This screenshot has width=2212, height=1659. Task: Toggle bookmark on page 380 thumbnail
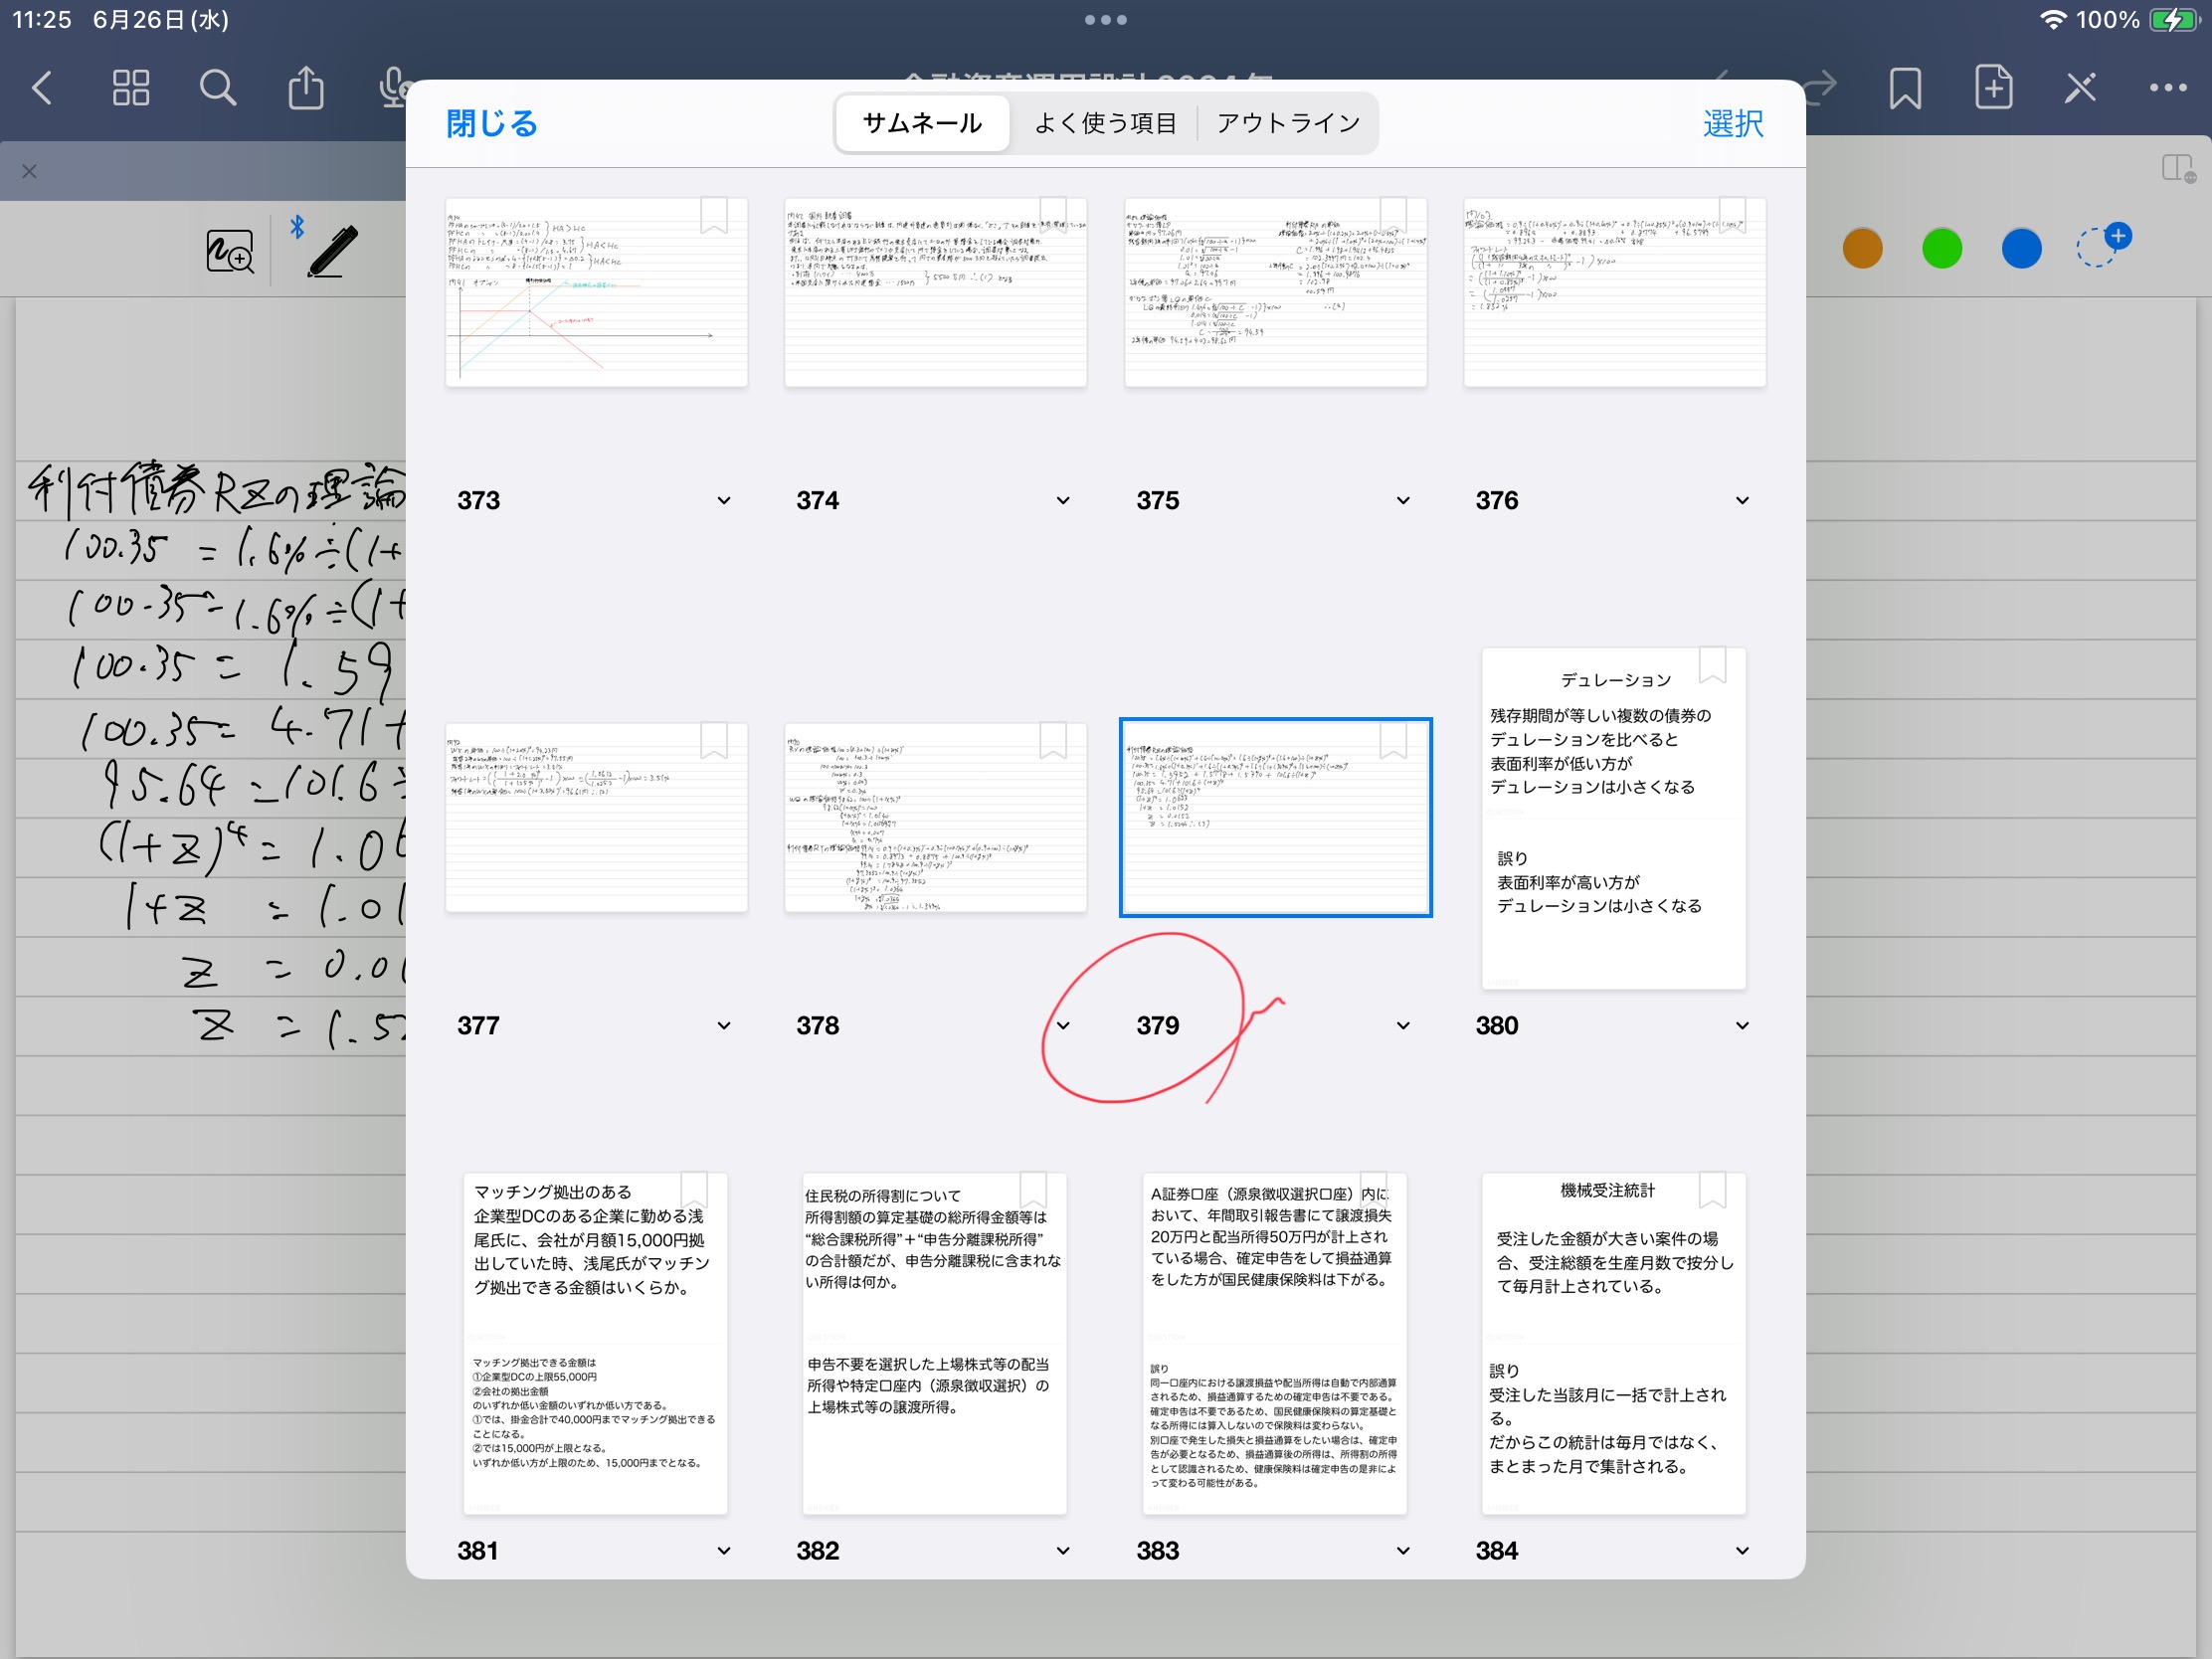pyautogui.click(x=1713, y=665)
